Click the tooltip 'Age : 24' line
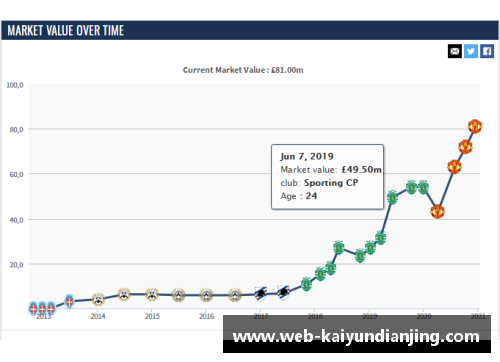The width and height of the screenshot is (500, 362). tap(299, 196)
